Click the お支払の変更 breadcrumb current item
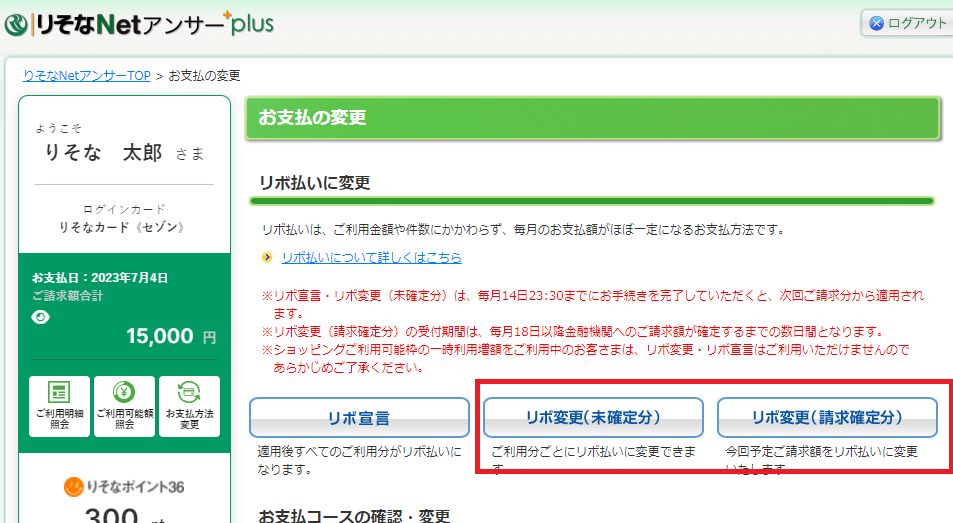Screen dimensions: 953x523 (x=204, y=76)
